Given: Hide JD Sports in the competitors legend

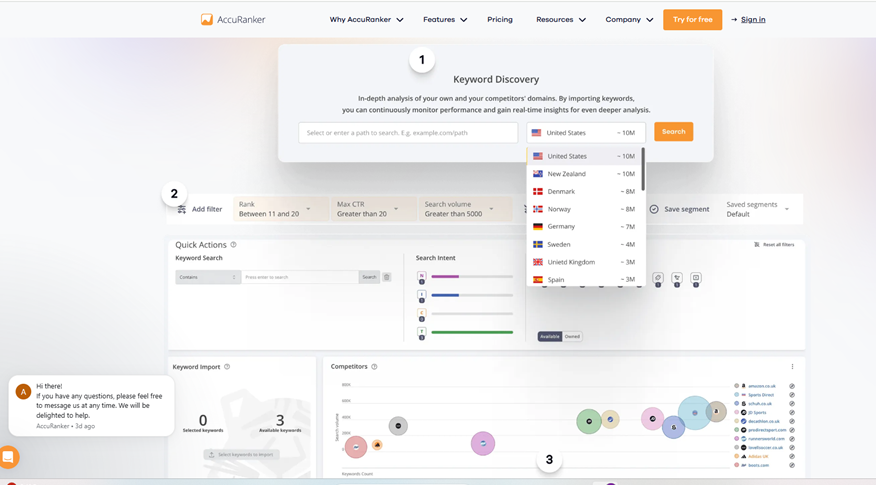Looking at the screenshot, I should (x=792, y=412).
